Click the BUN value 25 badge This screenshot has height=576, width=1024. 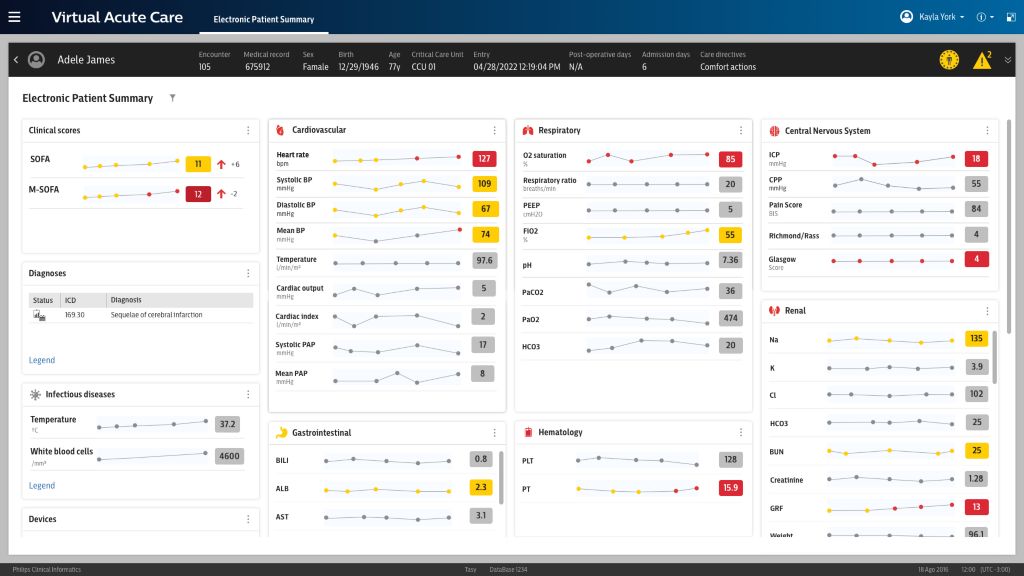coord(976,451)
